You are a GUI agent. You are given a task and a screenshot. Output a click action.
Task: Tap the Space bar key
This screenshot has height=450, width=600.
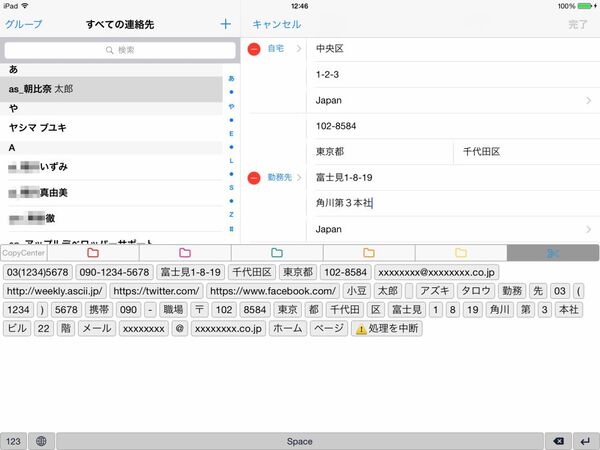pos(300,441)
